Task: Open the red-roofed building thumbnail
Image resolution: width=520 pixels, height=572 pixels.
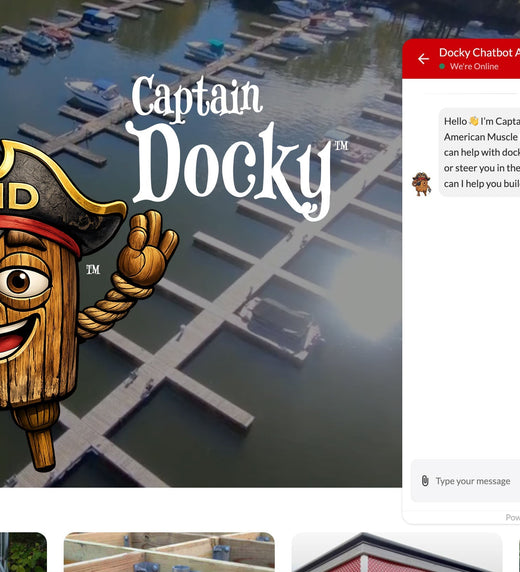Action: point(397,552)
